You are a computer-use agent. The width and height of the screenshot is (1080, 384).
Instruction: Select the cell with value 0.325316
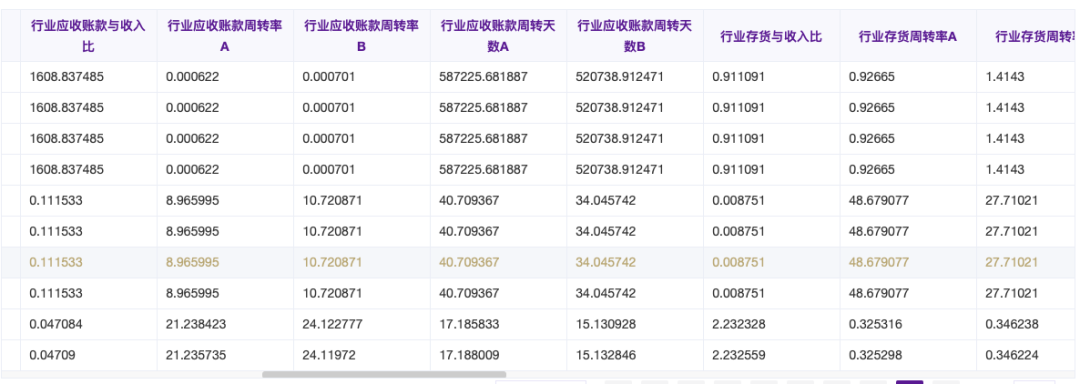point(908,324)
